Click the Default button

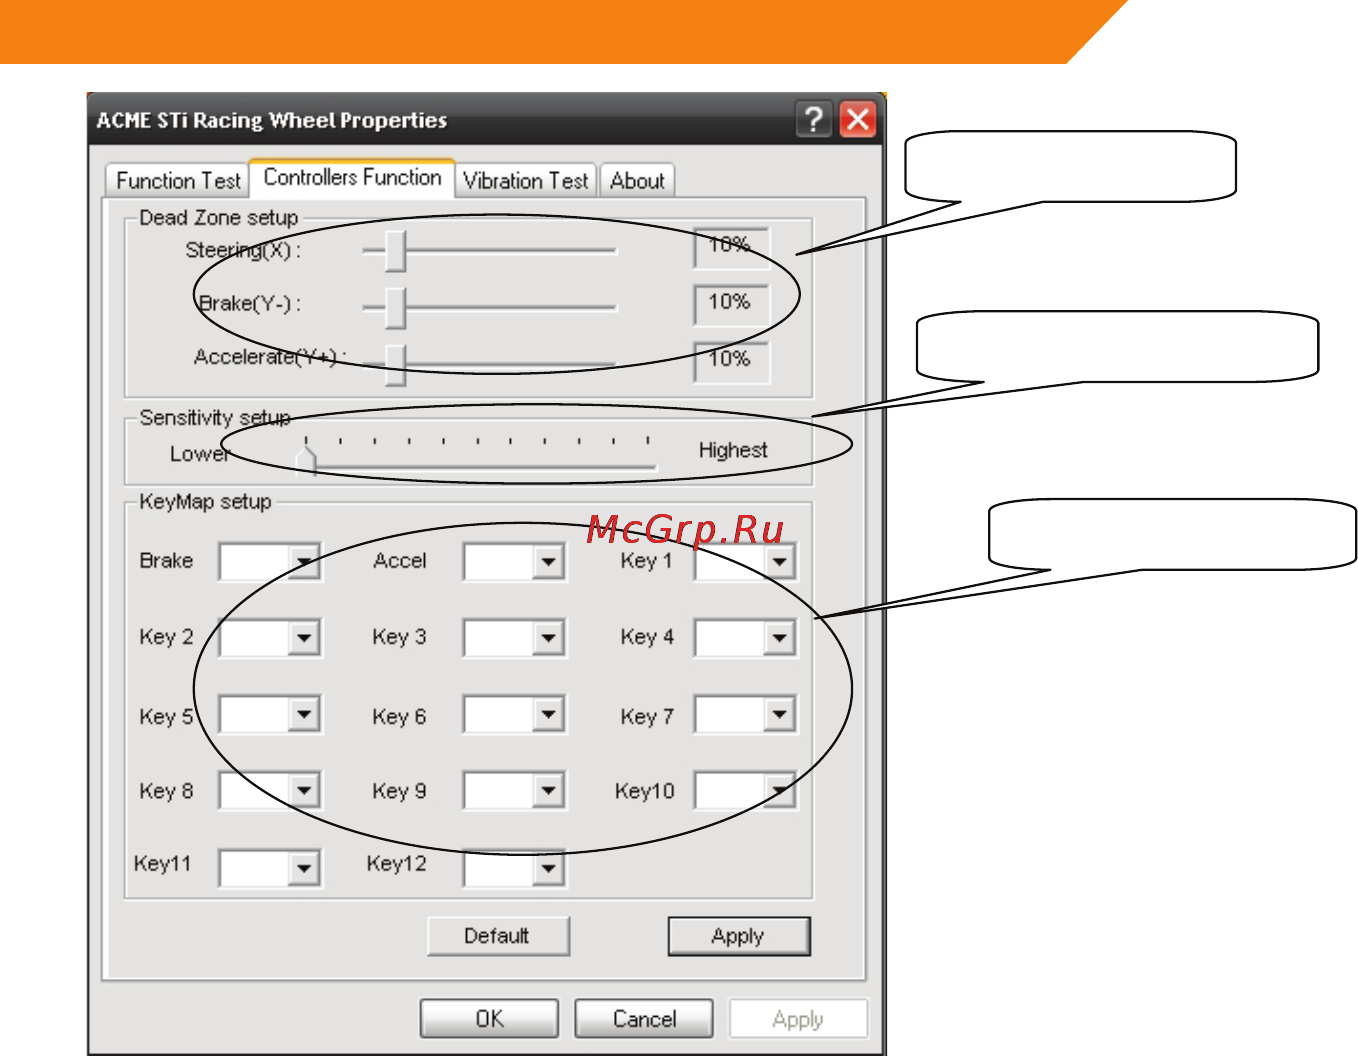(498, 936)
